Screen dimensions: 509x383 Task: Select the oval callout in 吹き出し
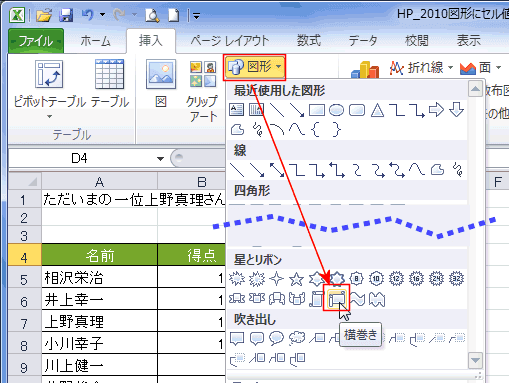pyautogui.click(x=276, y=338)
